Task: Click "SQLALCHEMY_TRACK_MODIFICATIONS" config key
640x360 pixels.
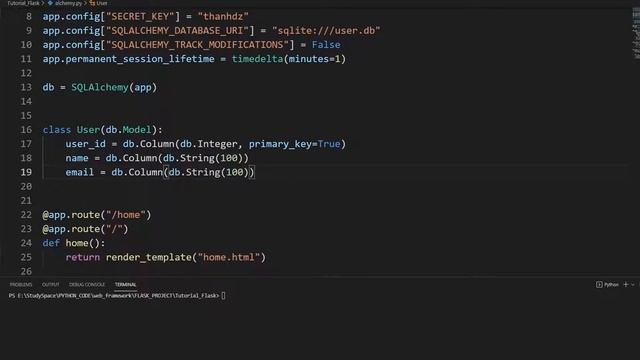Action: [x=197, y=45]
